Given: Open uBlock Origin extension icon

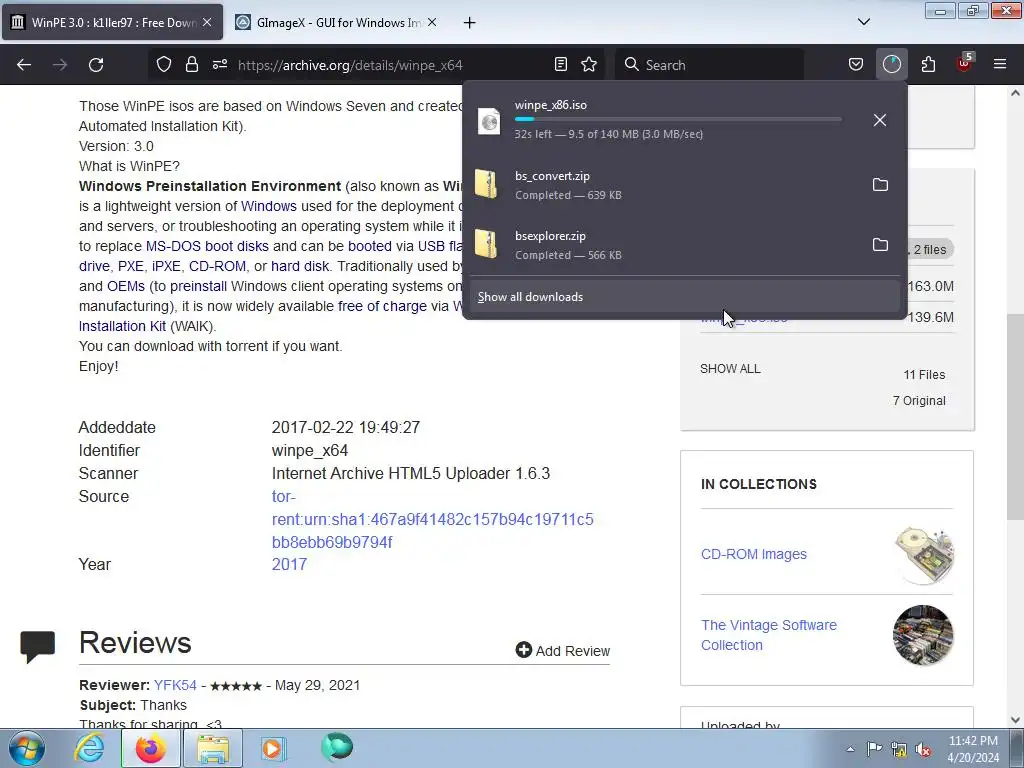Looking at the screenshot, I should pyautogui.click(x=964, y=63).
